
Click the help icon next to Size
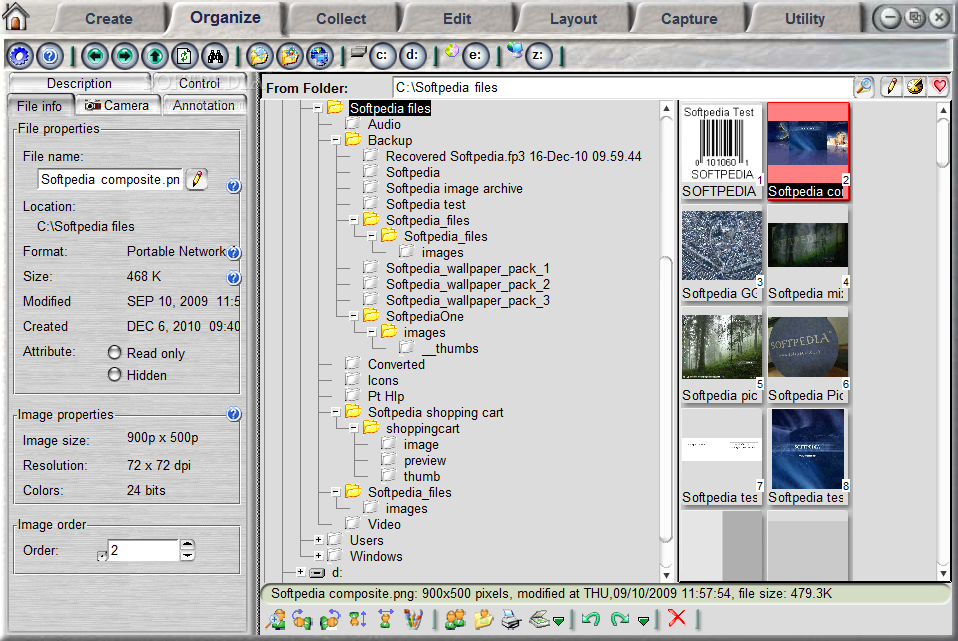click(233, 278)
